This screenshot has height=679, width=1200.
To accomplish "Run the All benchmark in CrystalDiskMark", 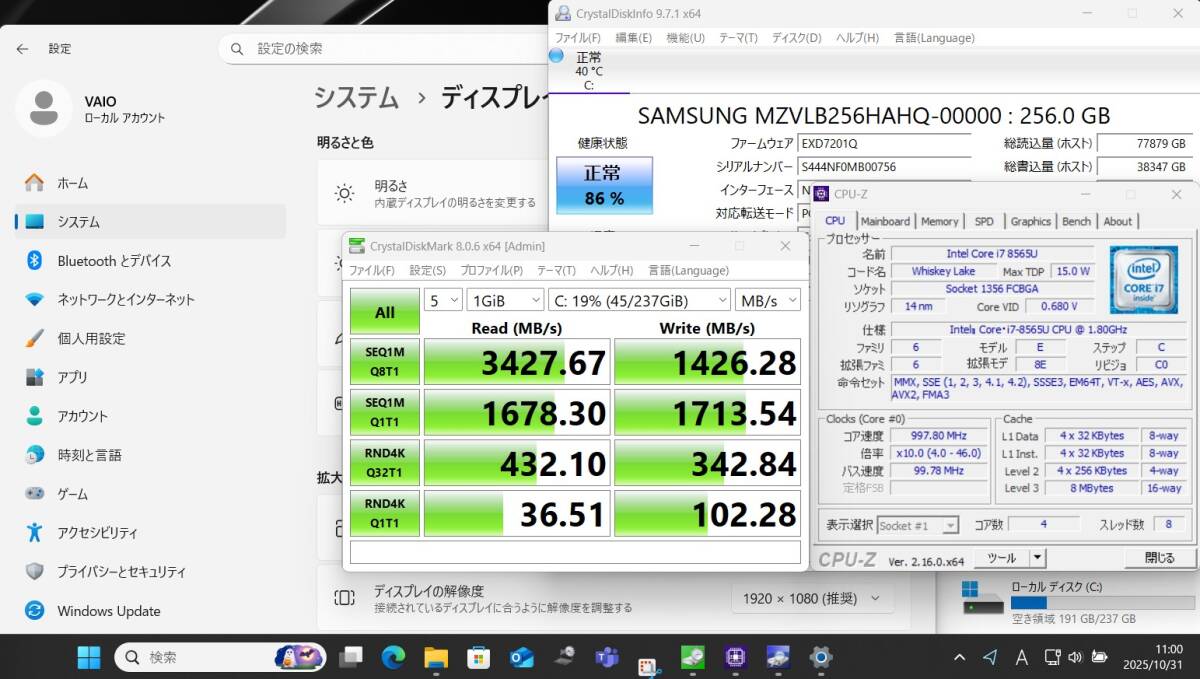I will [x=384, y=311].
